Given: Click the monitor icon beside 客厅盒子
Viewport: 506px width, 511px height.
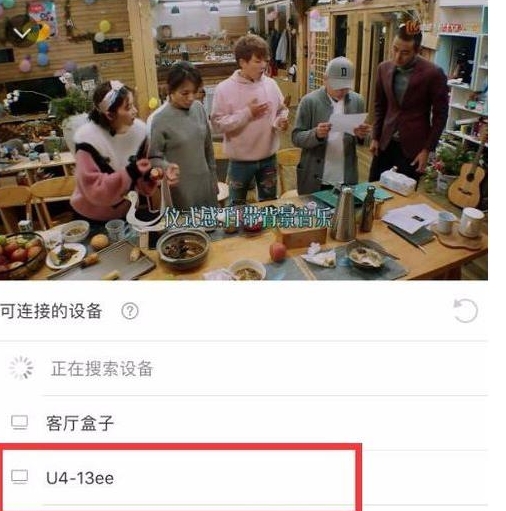Looking at the screenshot, I should (19, 423).
